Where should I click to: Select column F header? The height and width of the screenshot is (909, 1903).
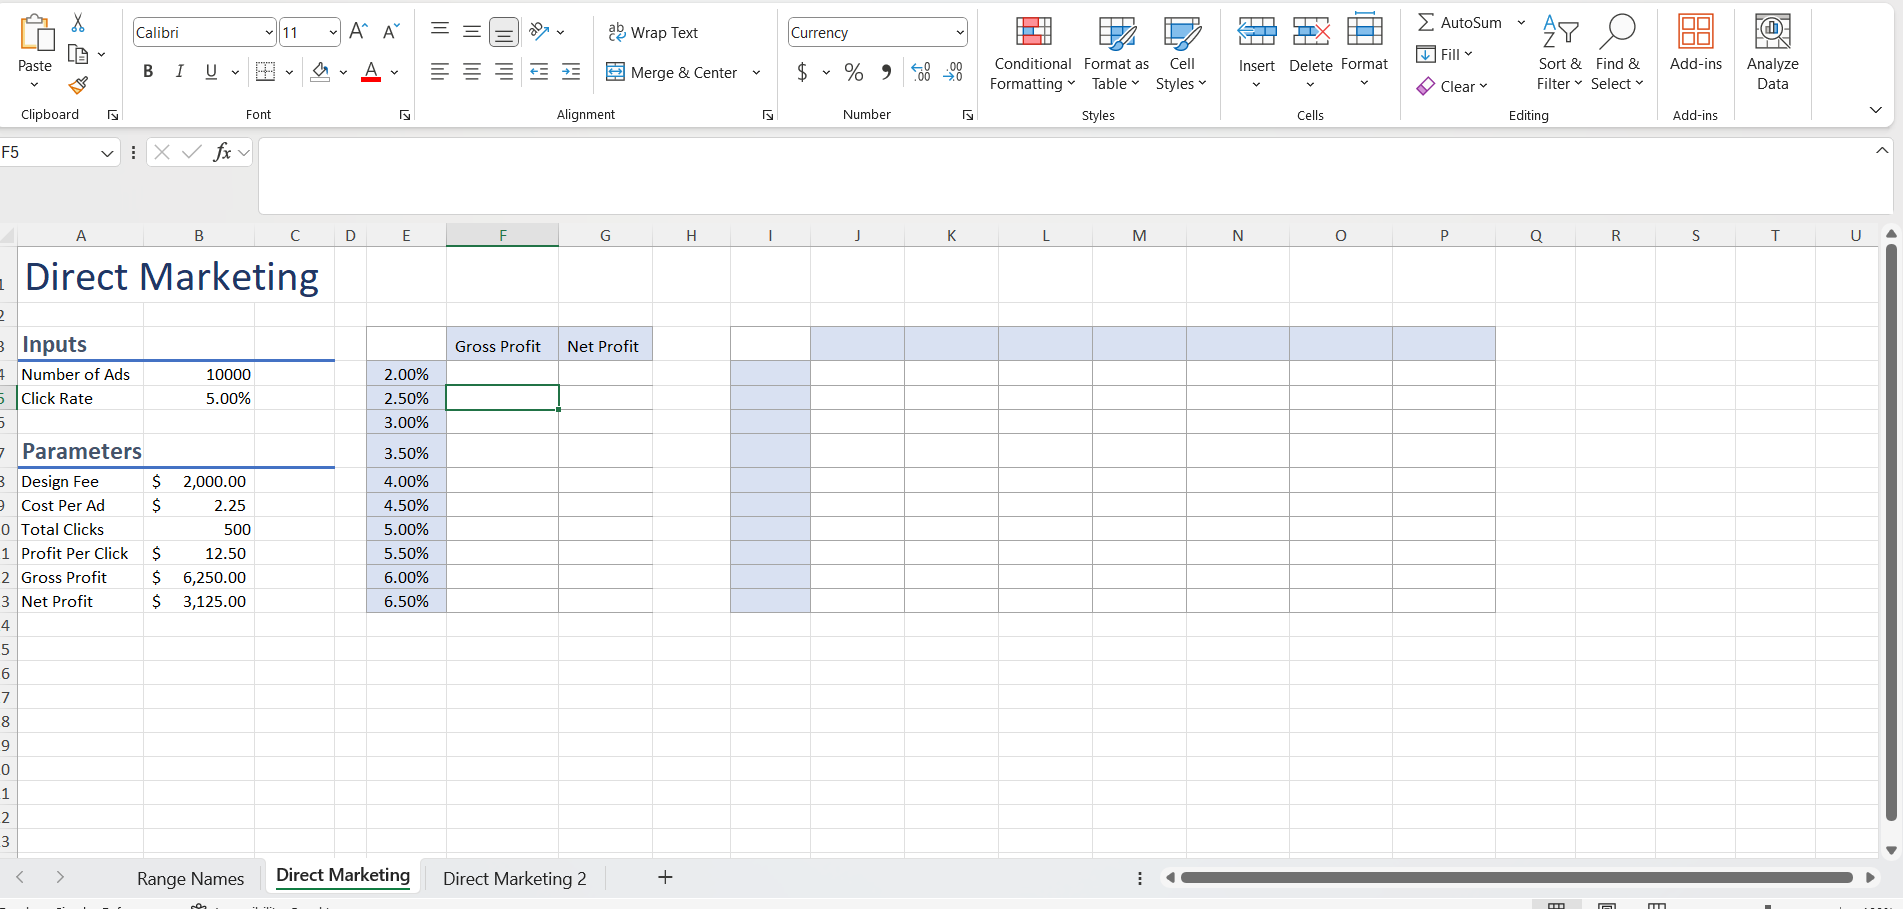coord(502,235)
